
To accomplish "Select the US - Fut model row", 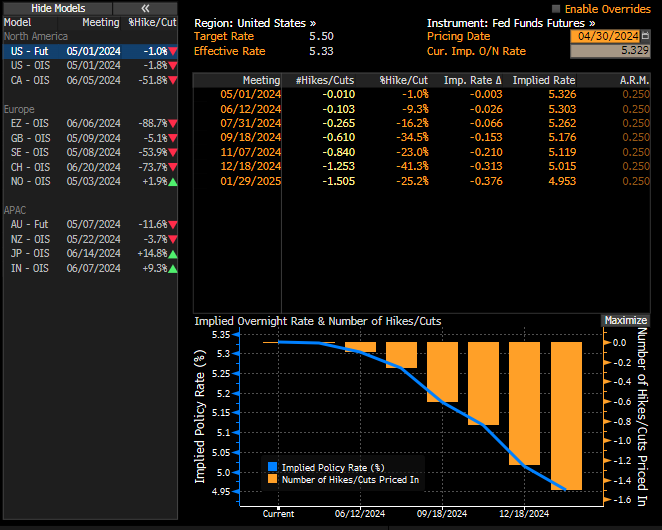I will pyautogui.click(x=30, y=51).
